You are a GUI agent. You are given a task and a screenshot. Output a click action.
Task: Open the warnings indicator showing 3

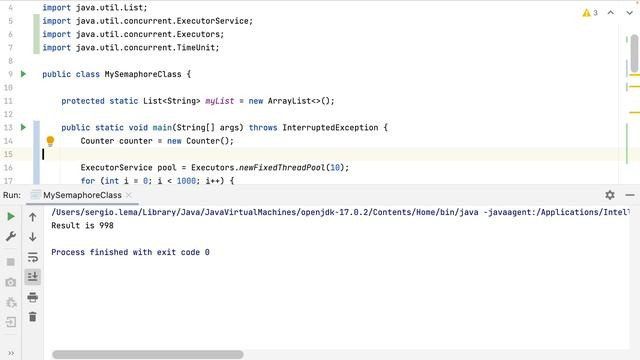[590, 13]
